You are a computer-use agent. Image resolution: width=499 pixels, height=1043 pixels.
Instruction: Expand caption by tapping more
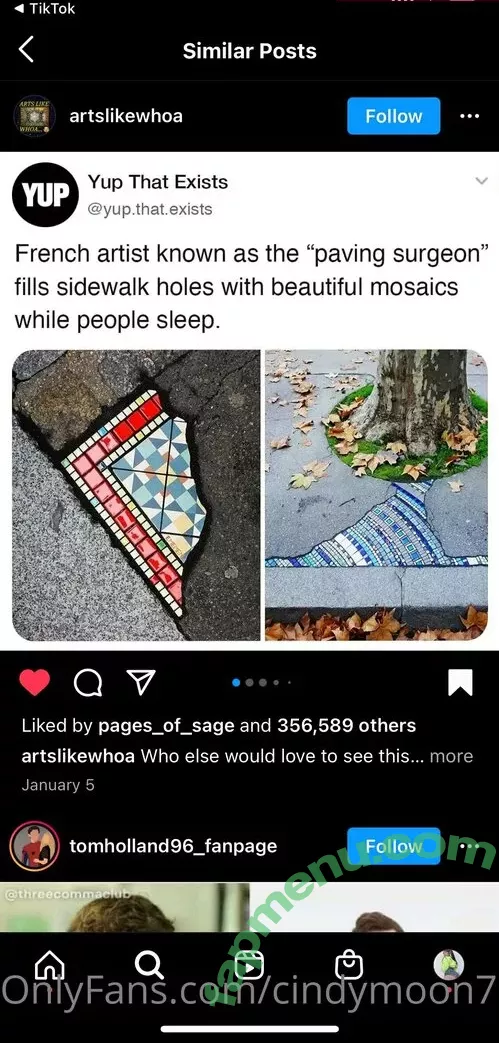452,756
